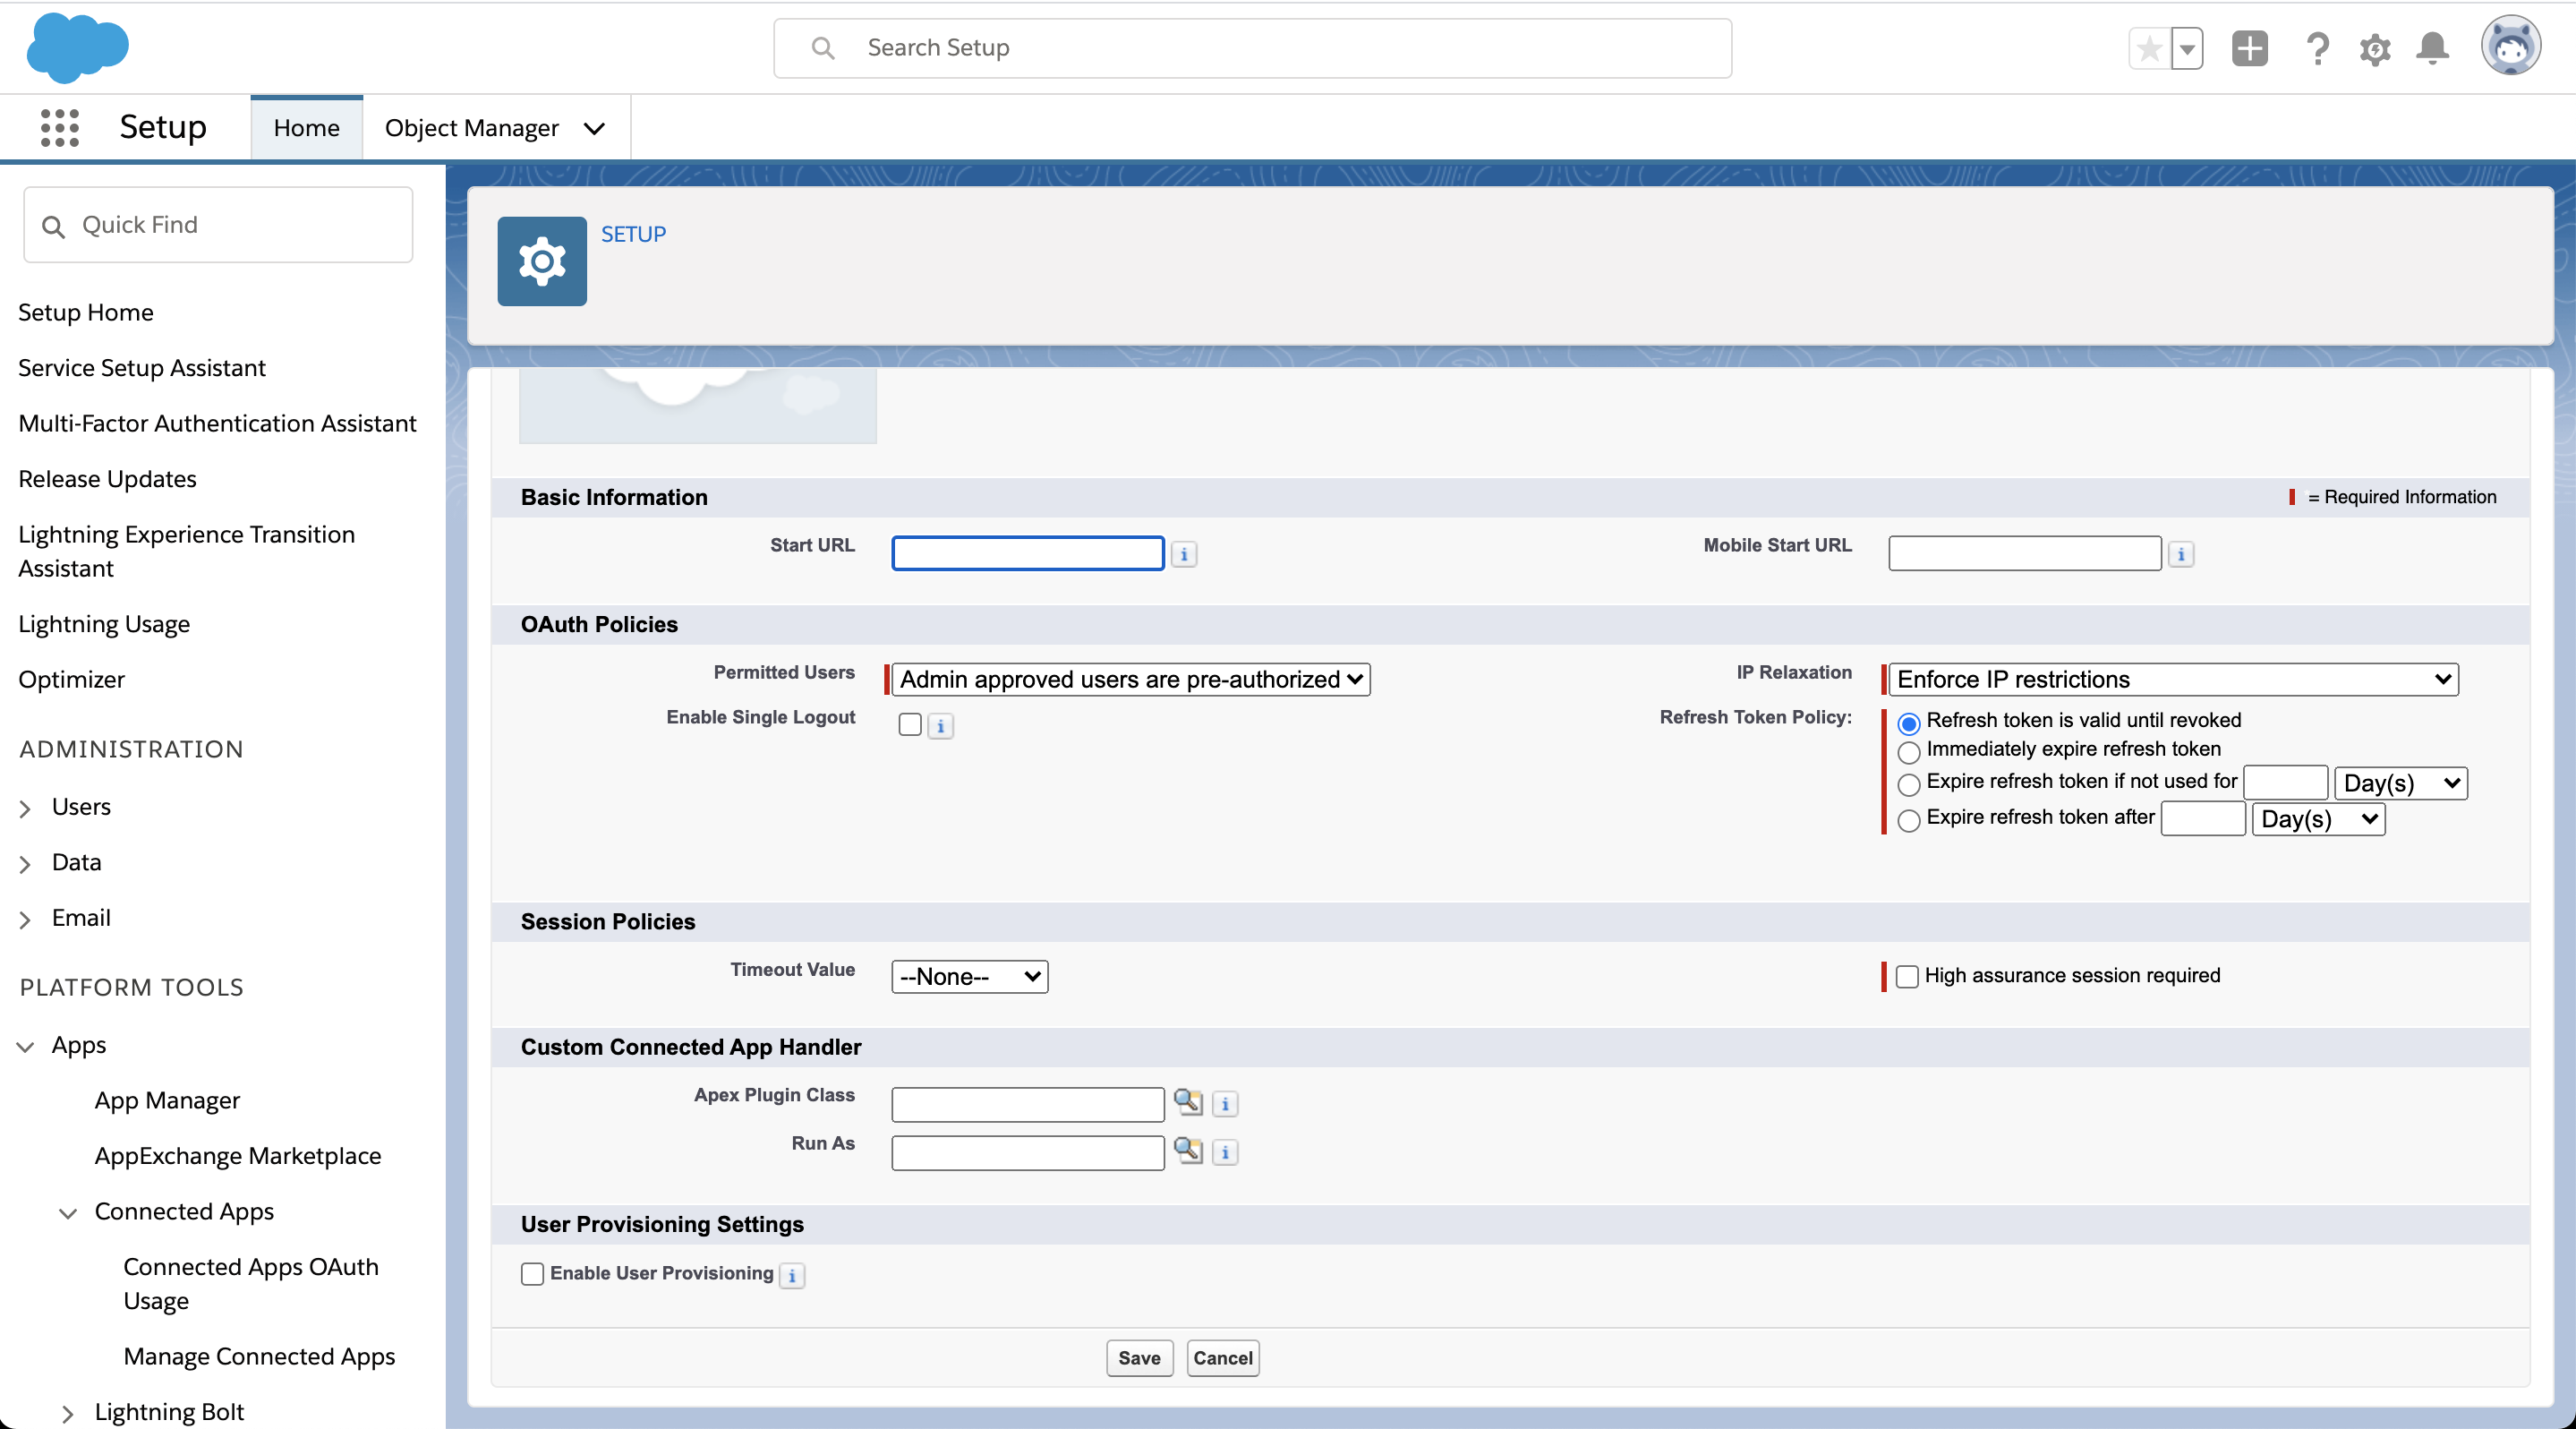2576x1429 pixels.
Task: Check Enable User Provisioning checkbox
Action: tap(532, 1274)
